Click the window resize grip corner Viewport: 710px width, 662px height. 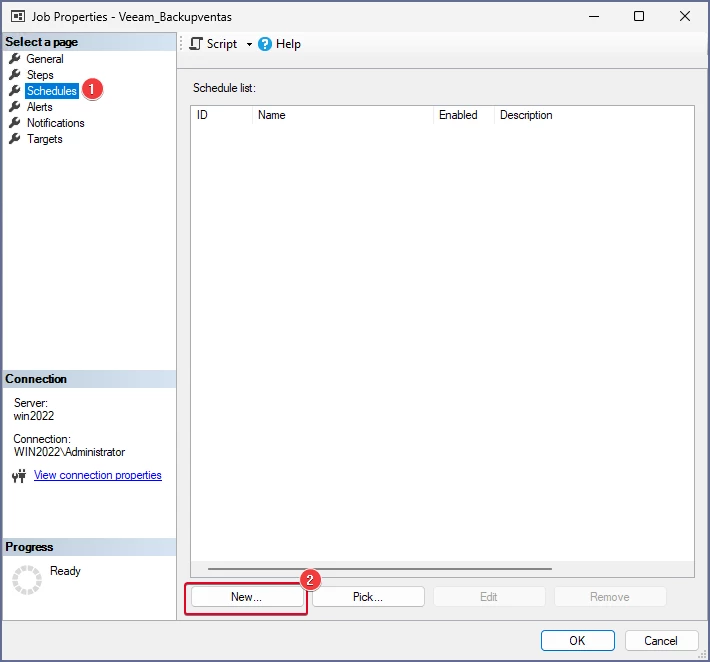click(702, 655)
